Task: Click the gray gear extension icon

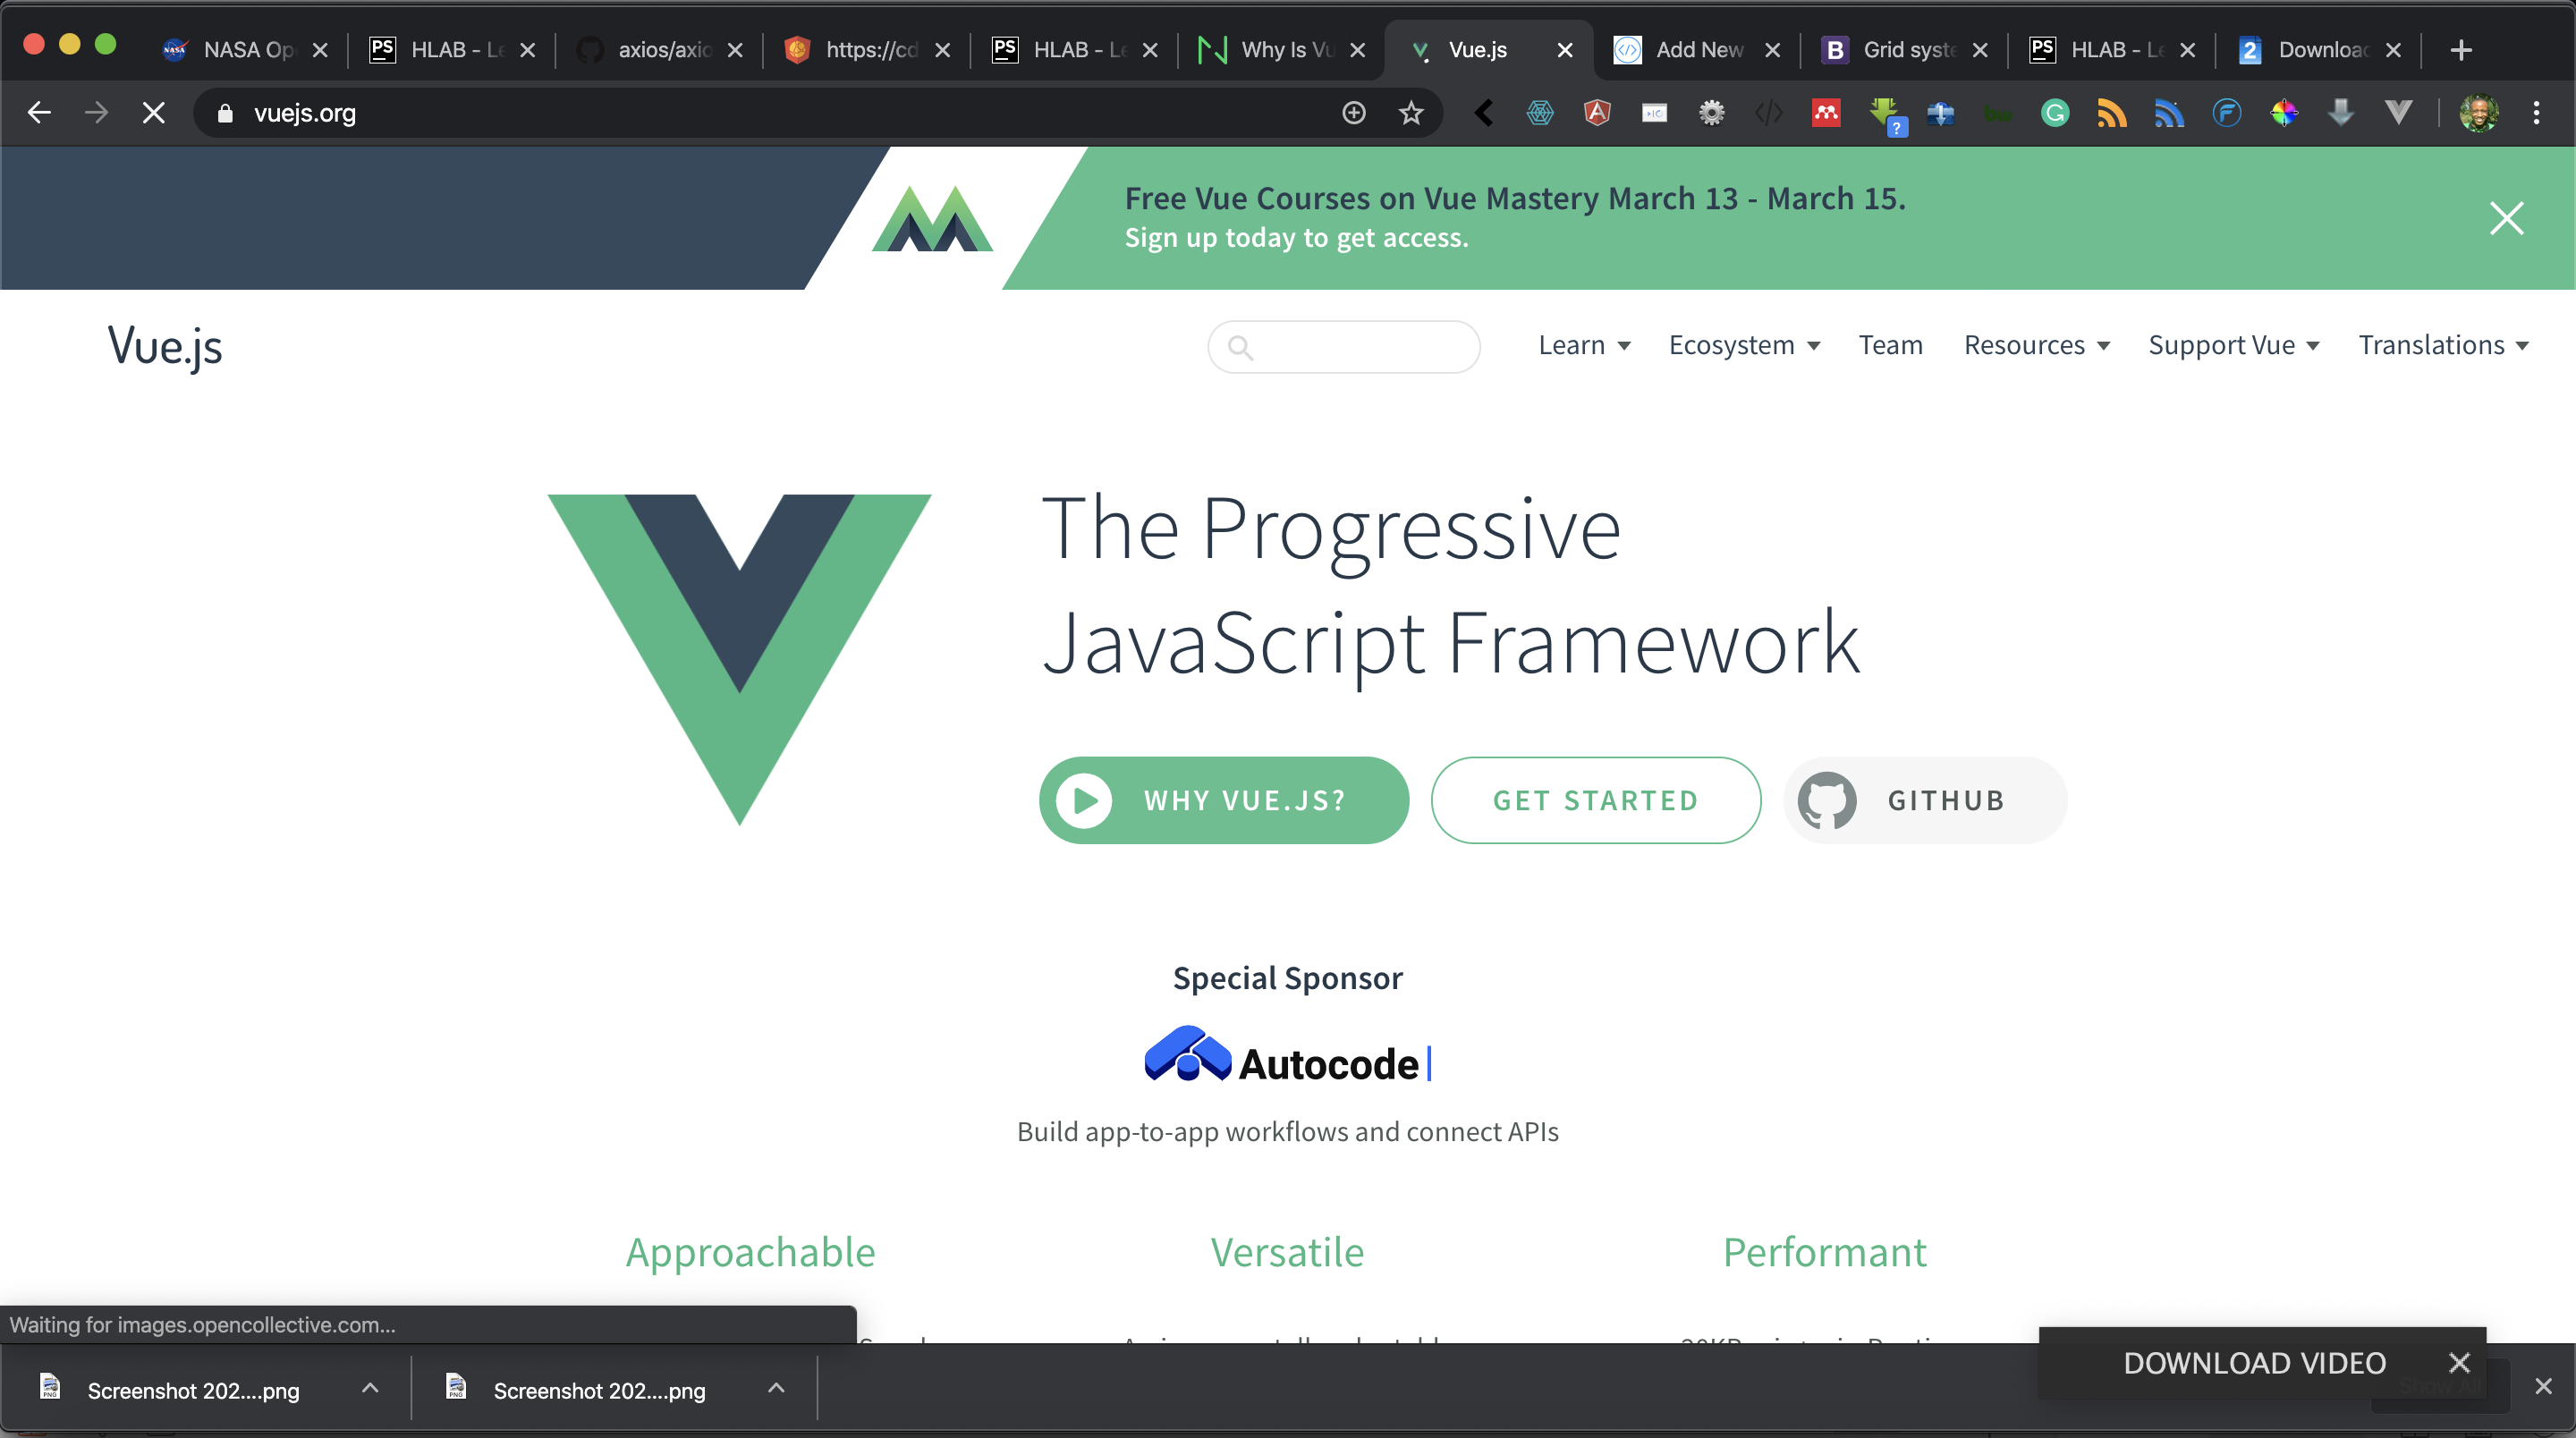Action: coord(1711,113)
